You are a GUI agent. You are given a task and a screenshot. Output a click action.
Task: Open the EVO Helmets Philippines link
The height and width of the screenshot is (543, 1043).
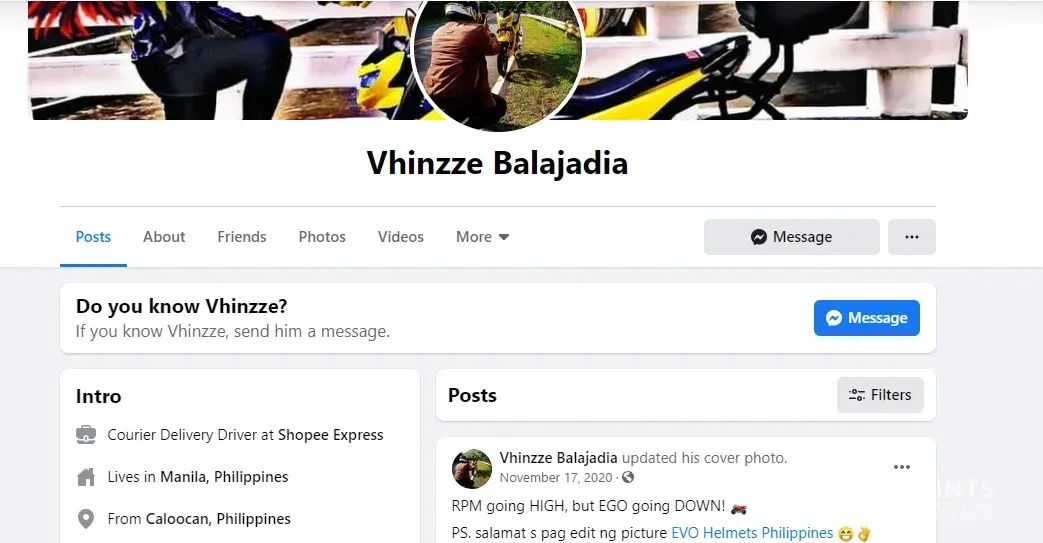pyautogui.click(x=752, y=533)
